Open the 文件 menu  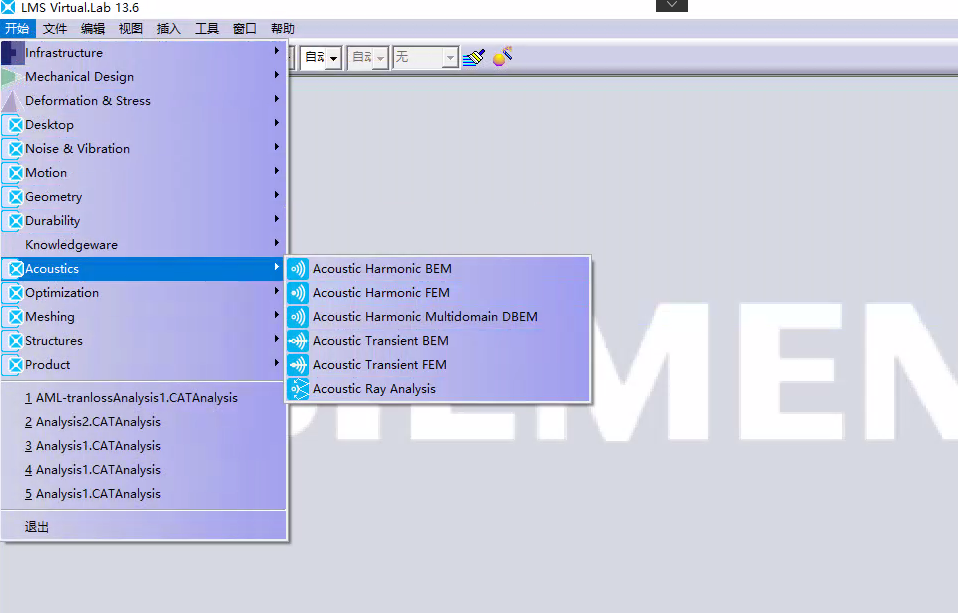point(55,29)
